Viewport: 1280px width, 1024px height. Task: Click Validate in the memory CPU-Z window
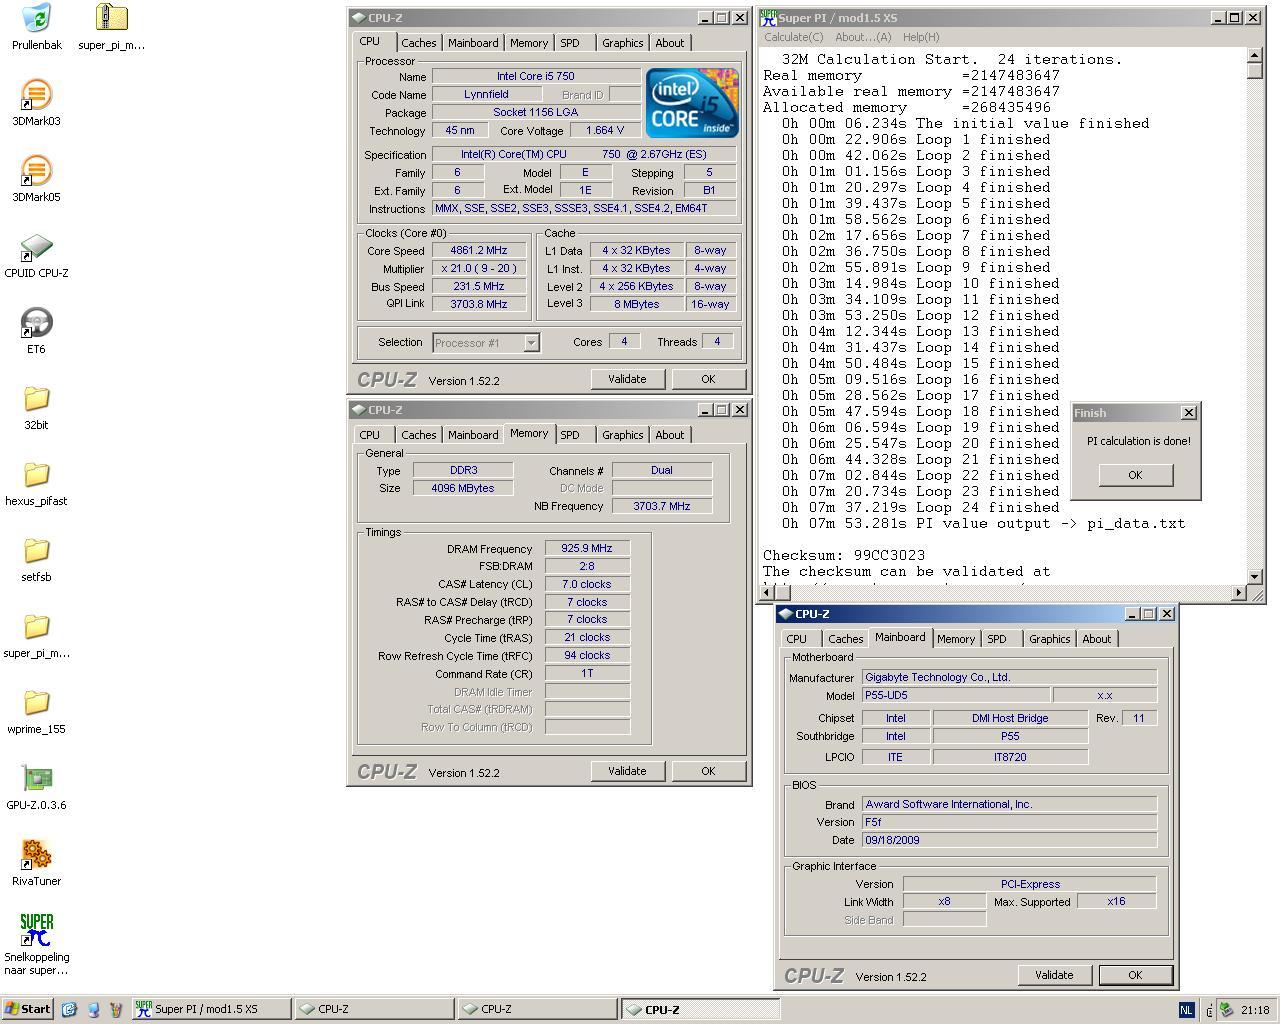pos(627,771)
